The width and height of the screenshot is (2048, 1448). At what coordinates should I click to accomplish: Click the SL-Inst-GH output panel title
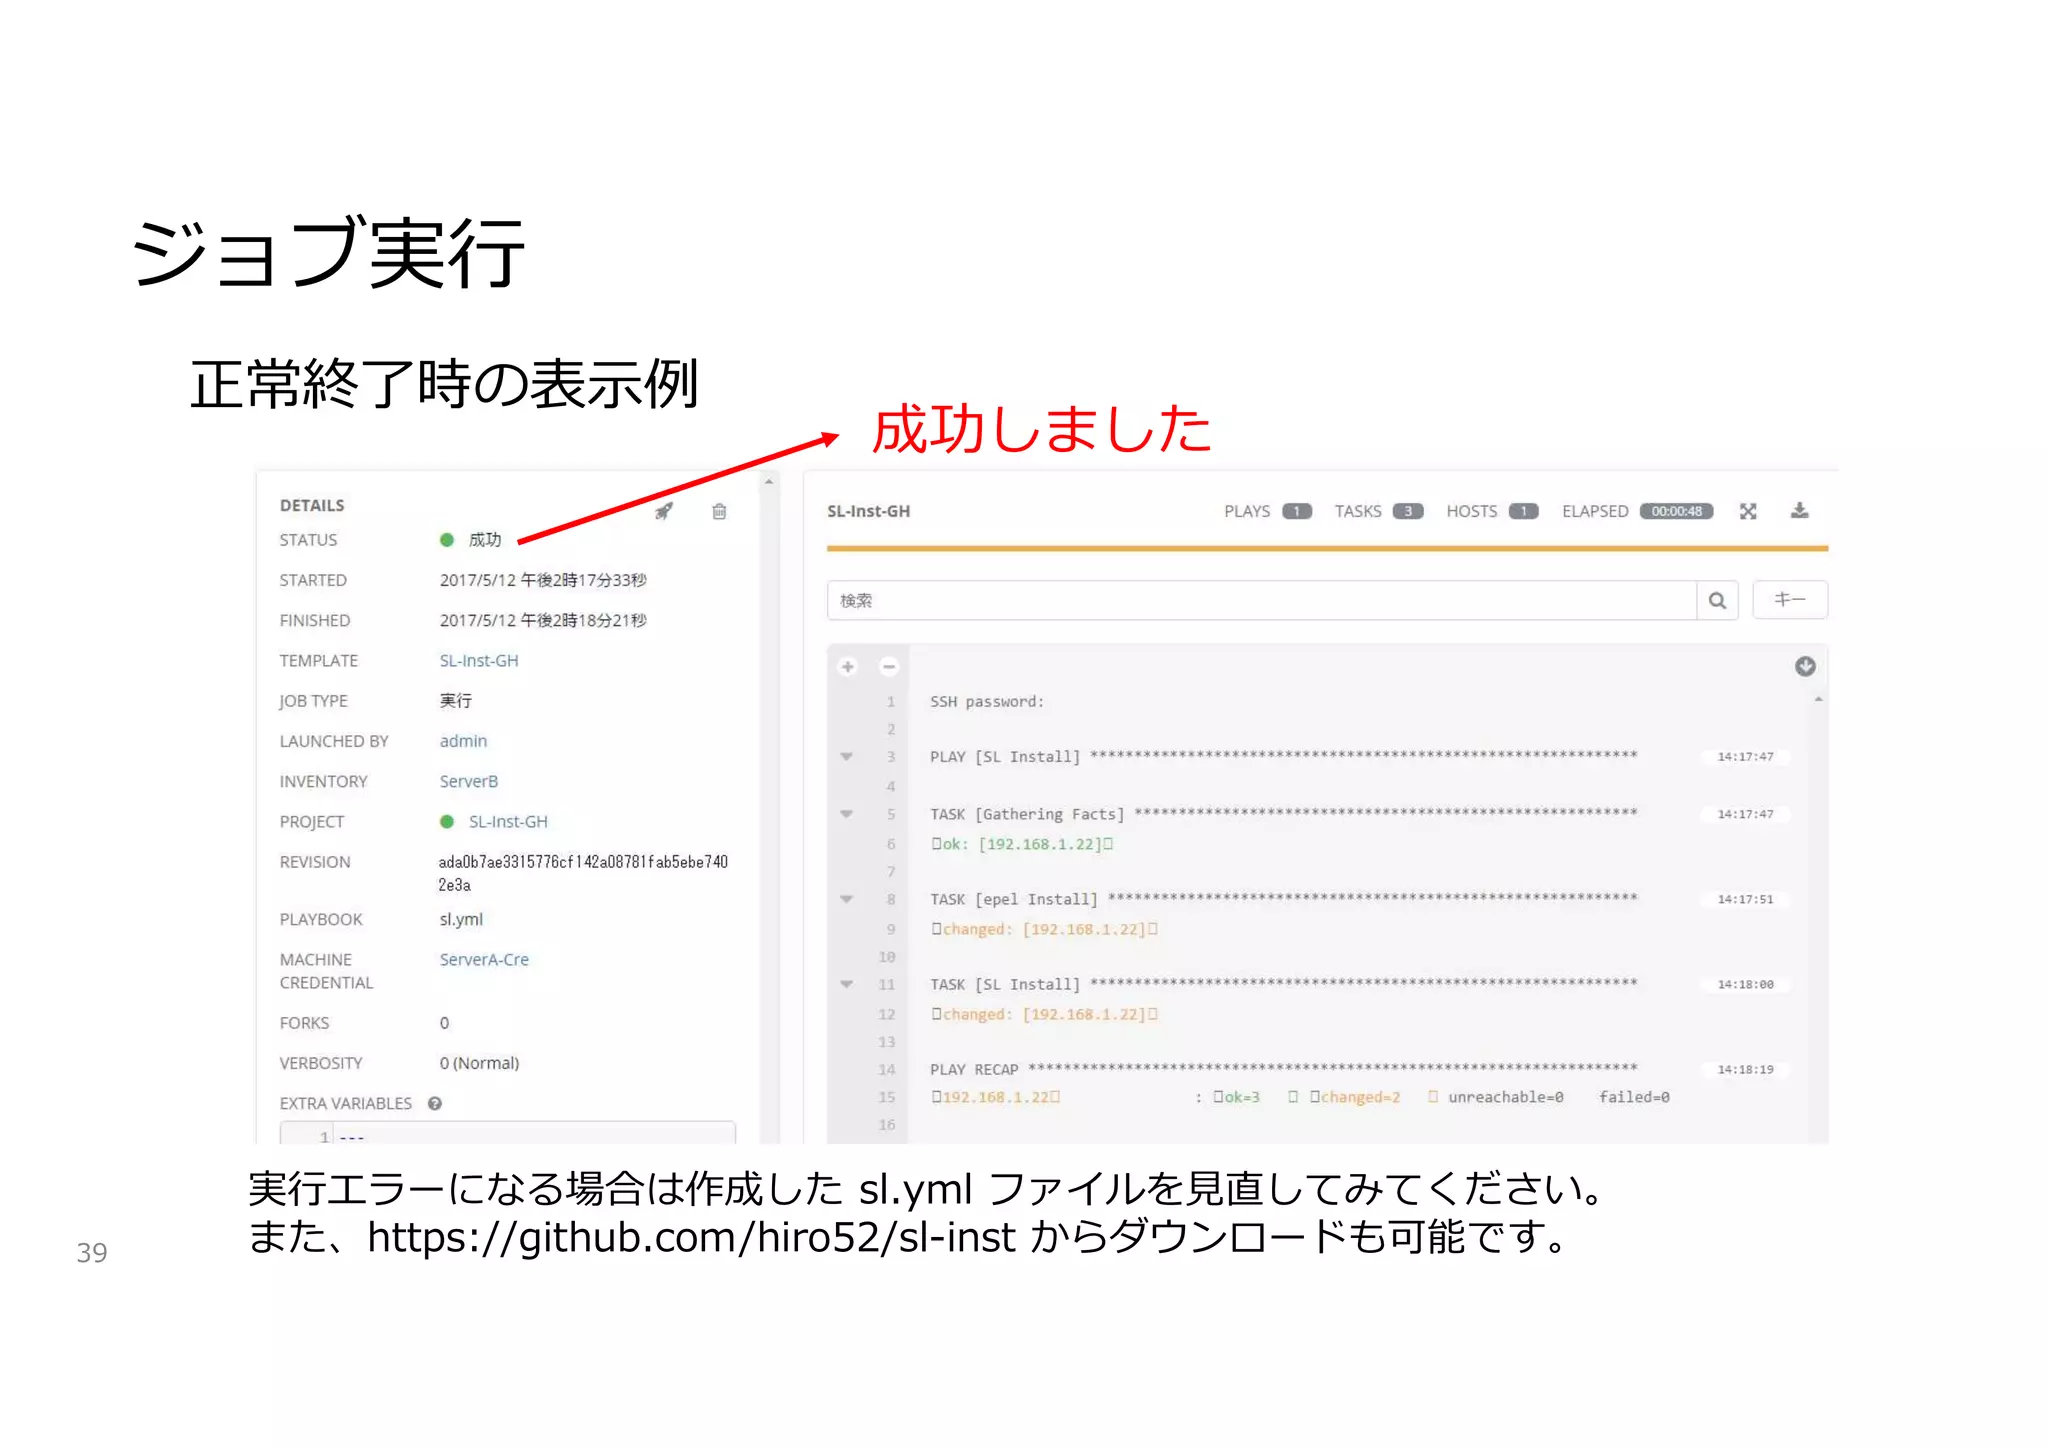[x=868, y=511]
